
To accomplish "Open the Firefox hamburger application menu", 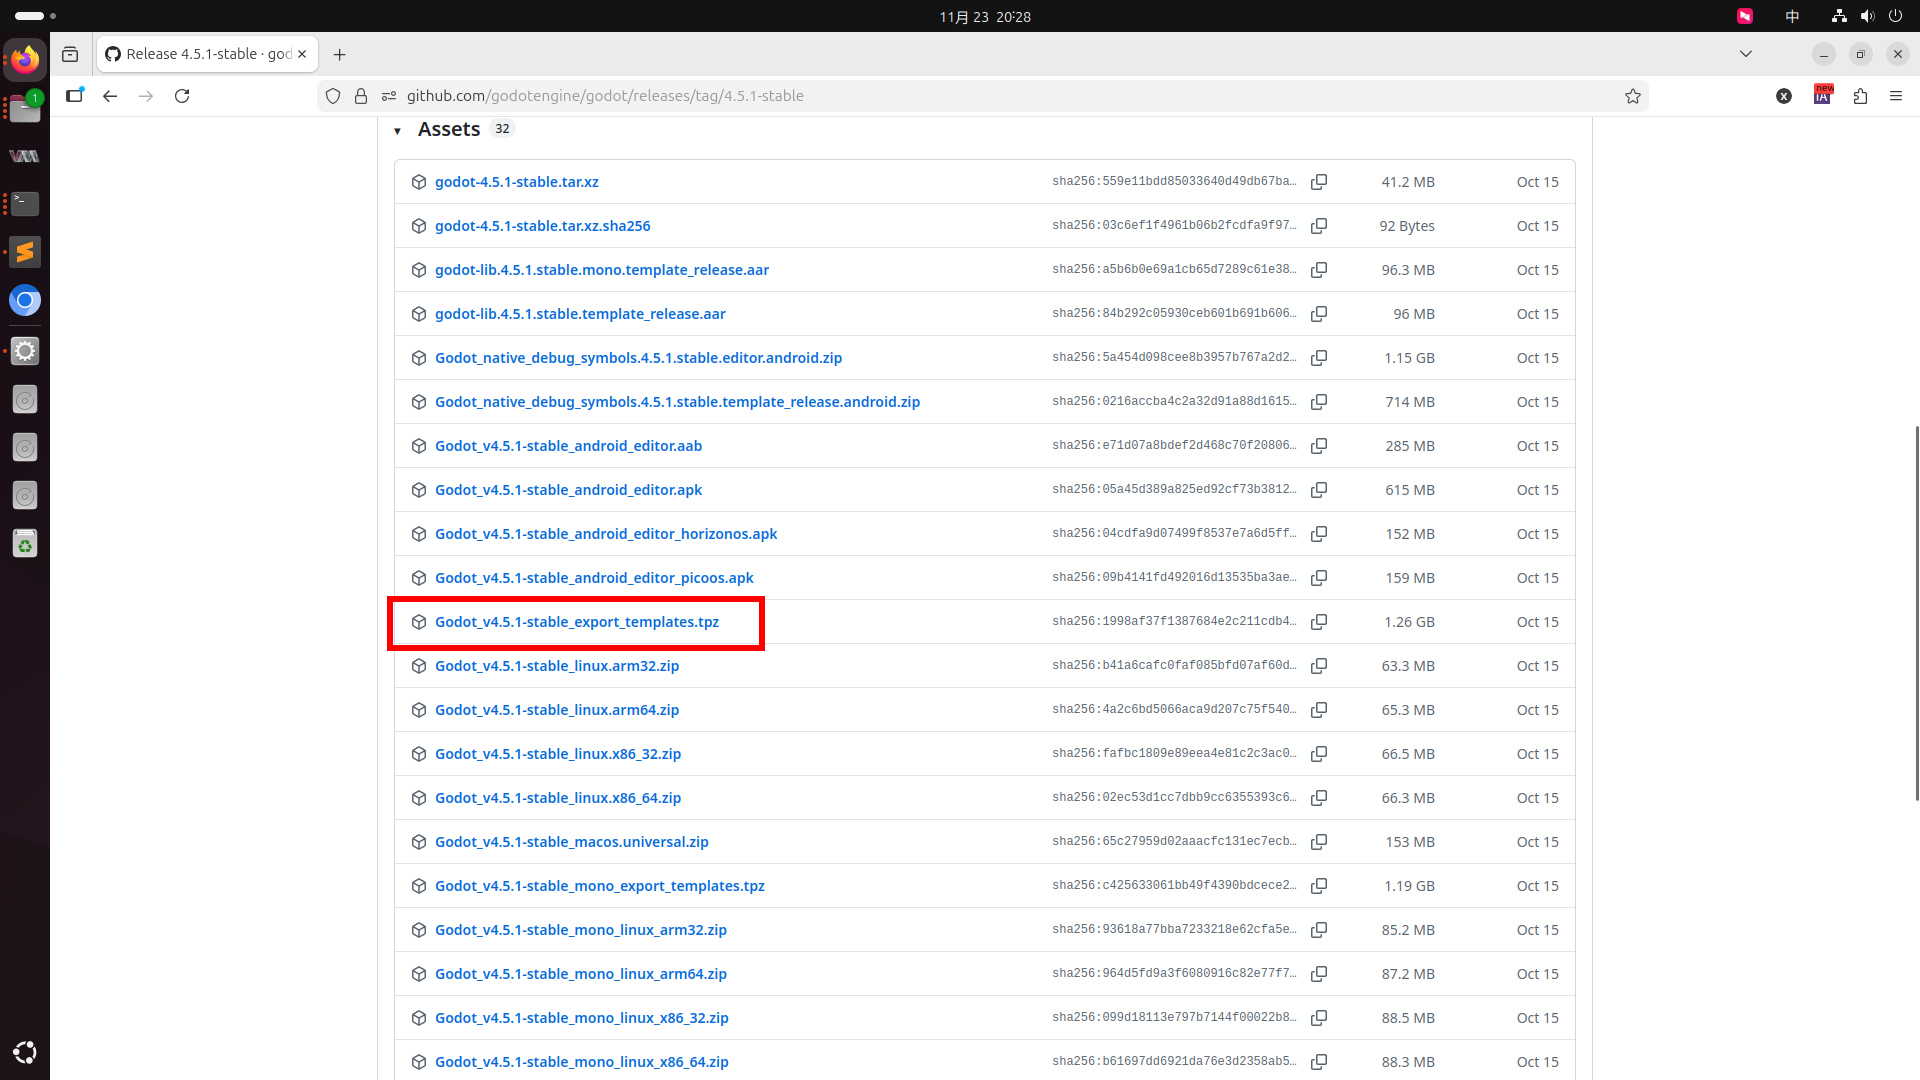I will click(x=1896, y=96).
